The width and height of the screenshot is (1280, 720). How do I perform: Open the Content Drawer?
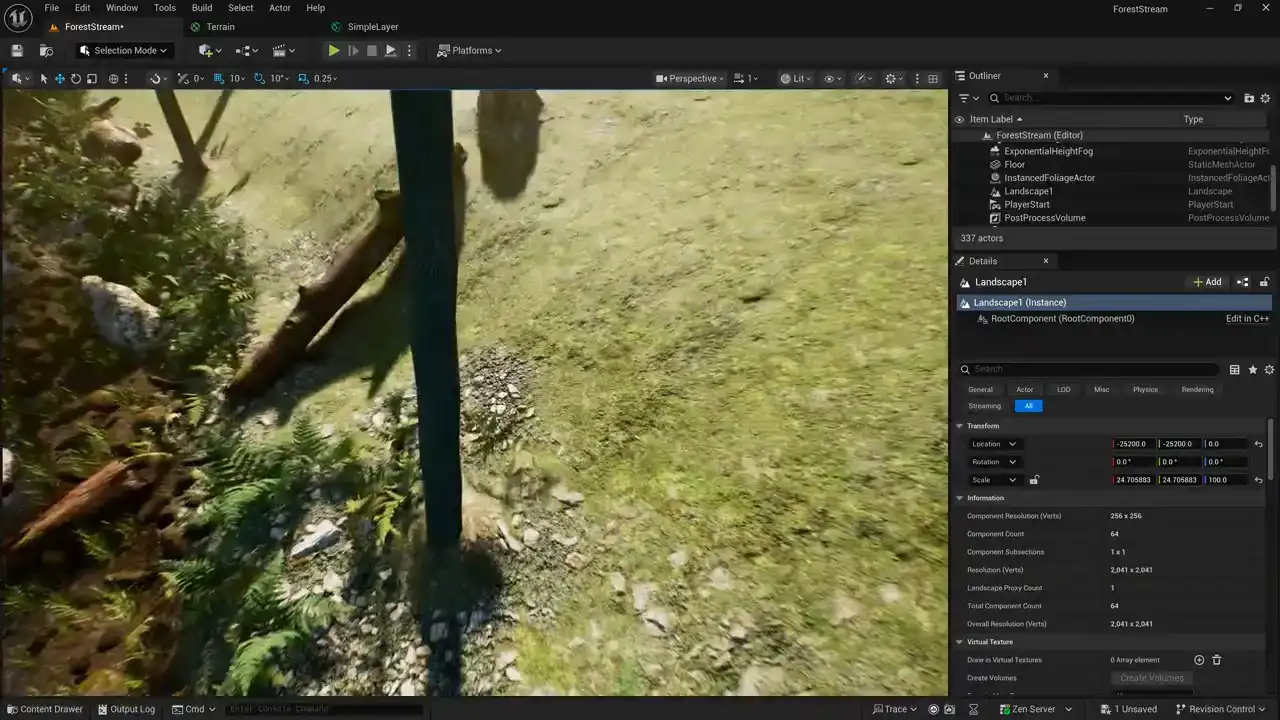45,709
